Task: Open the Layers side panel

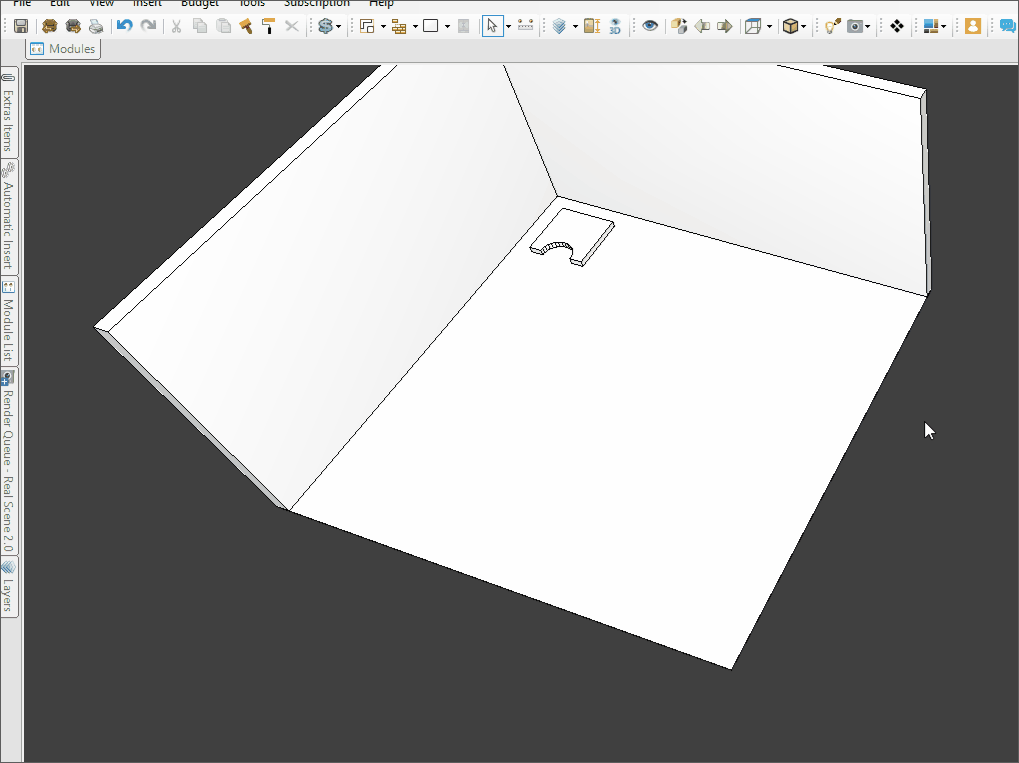Action: (8, 586)
